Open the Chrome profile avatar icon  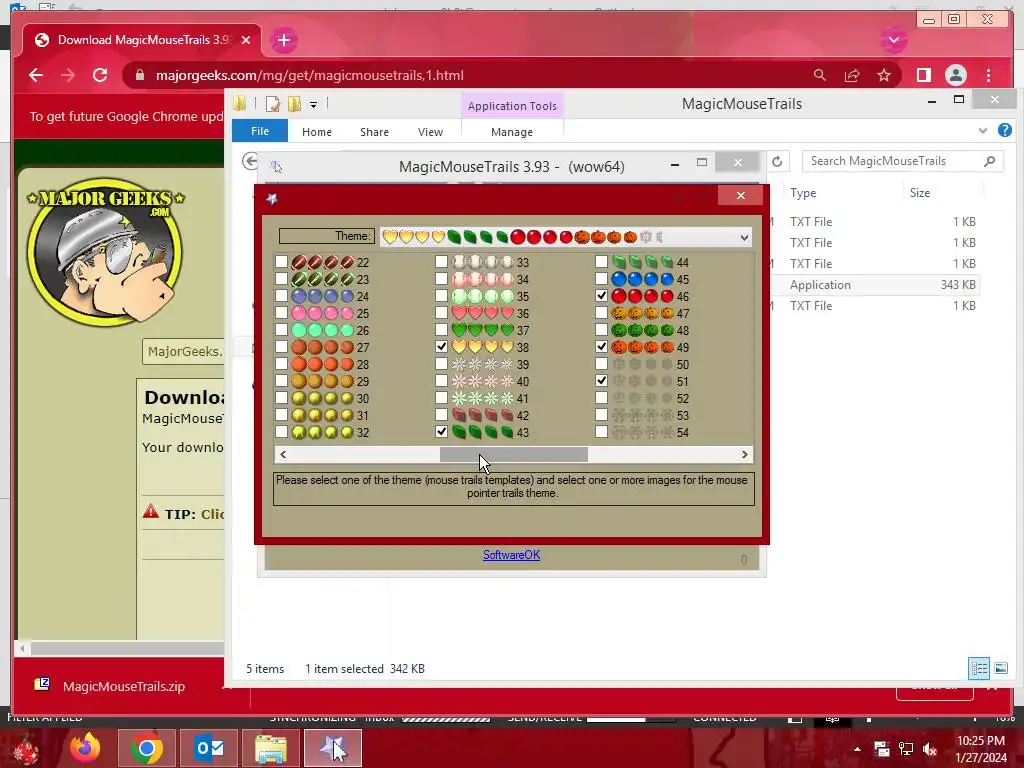point(955,75)
